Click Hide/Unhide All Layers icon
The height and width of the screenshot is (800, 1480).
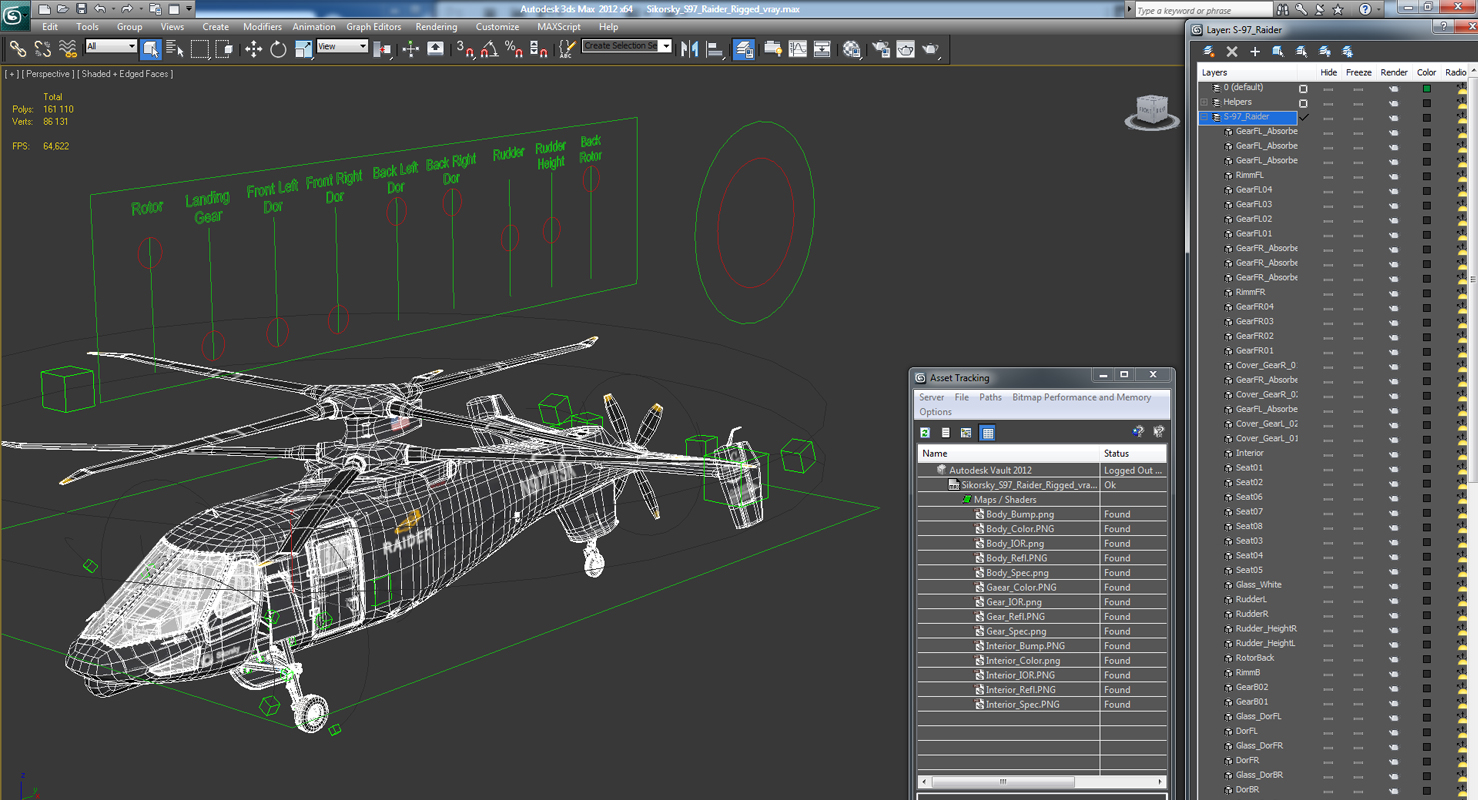coord(1325,51)
